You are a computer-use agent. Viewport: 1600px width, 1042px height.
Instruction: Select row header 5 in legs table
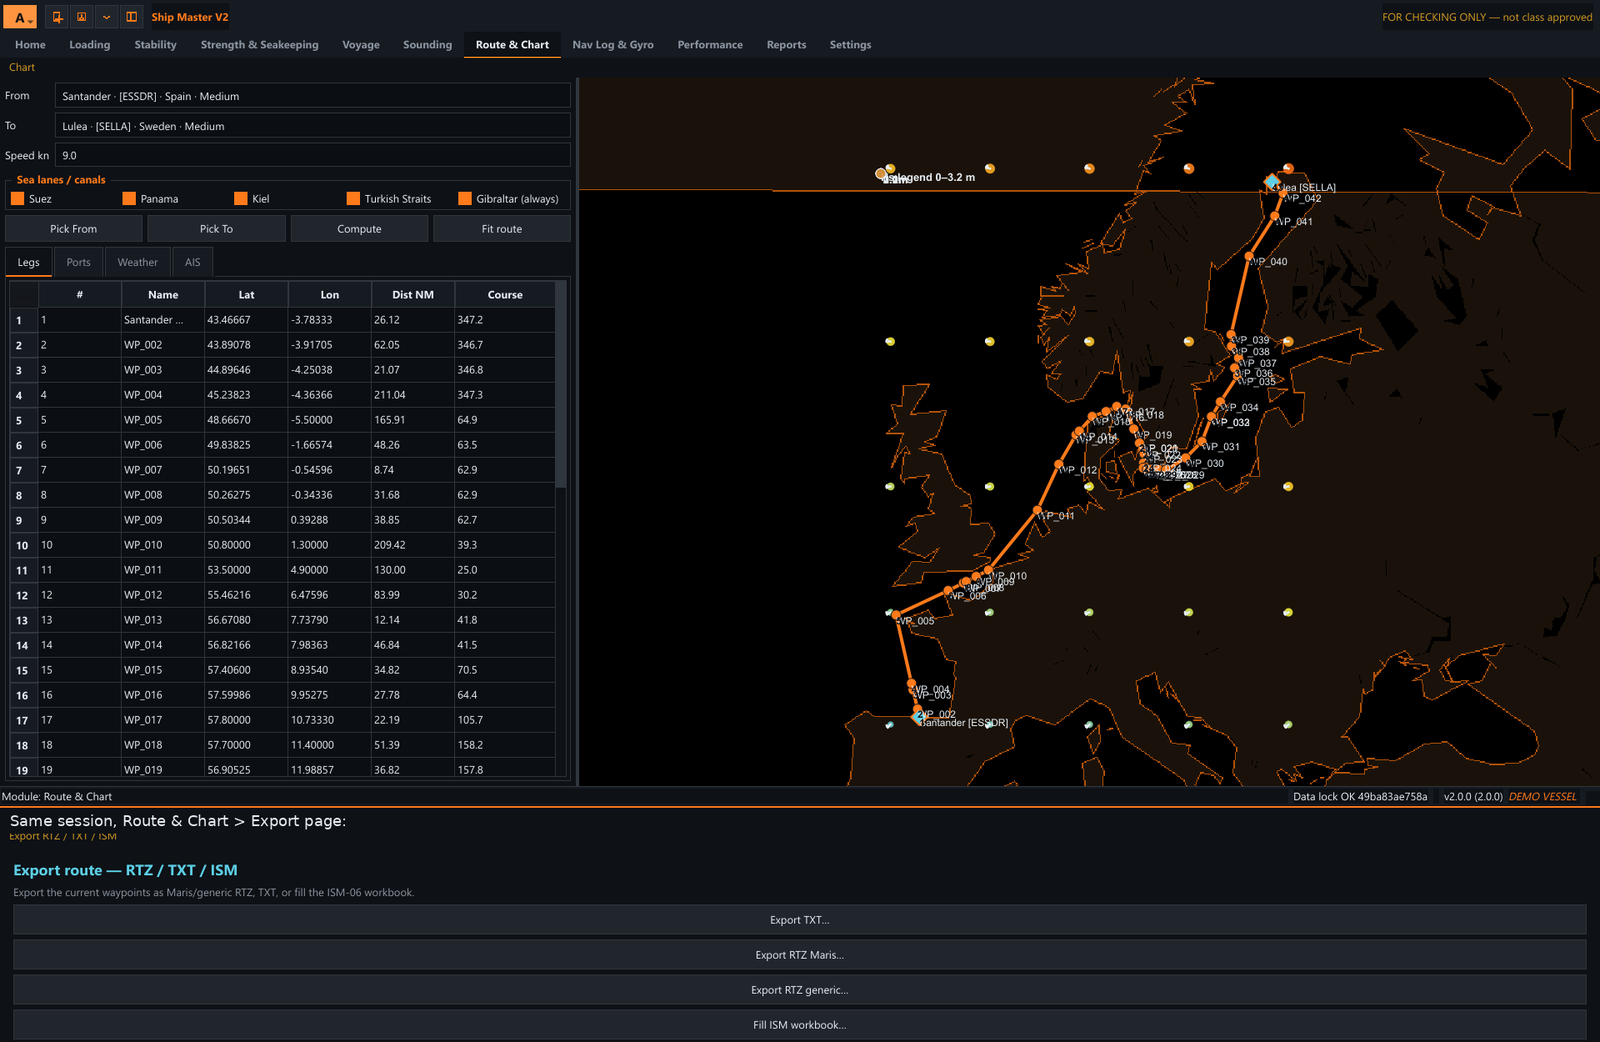coord(24,420)
